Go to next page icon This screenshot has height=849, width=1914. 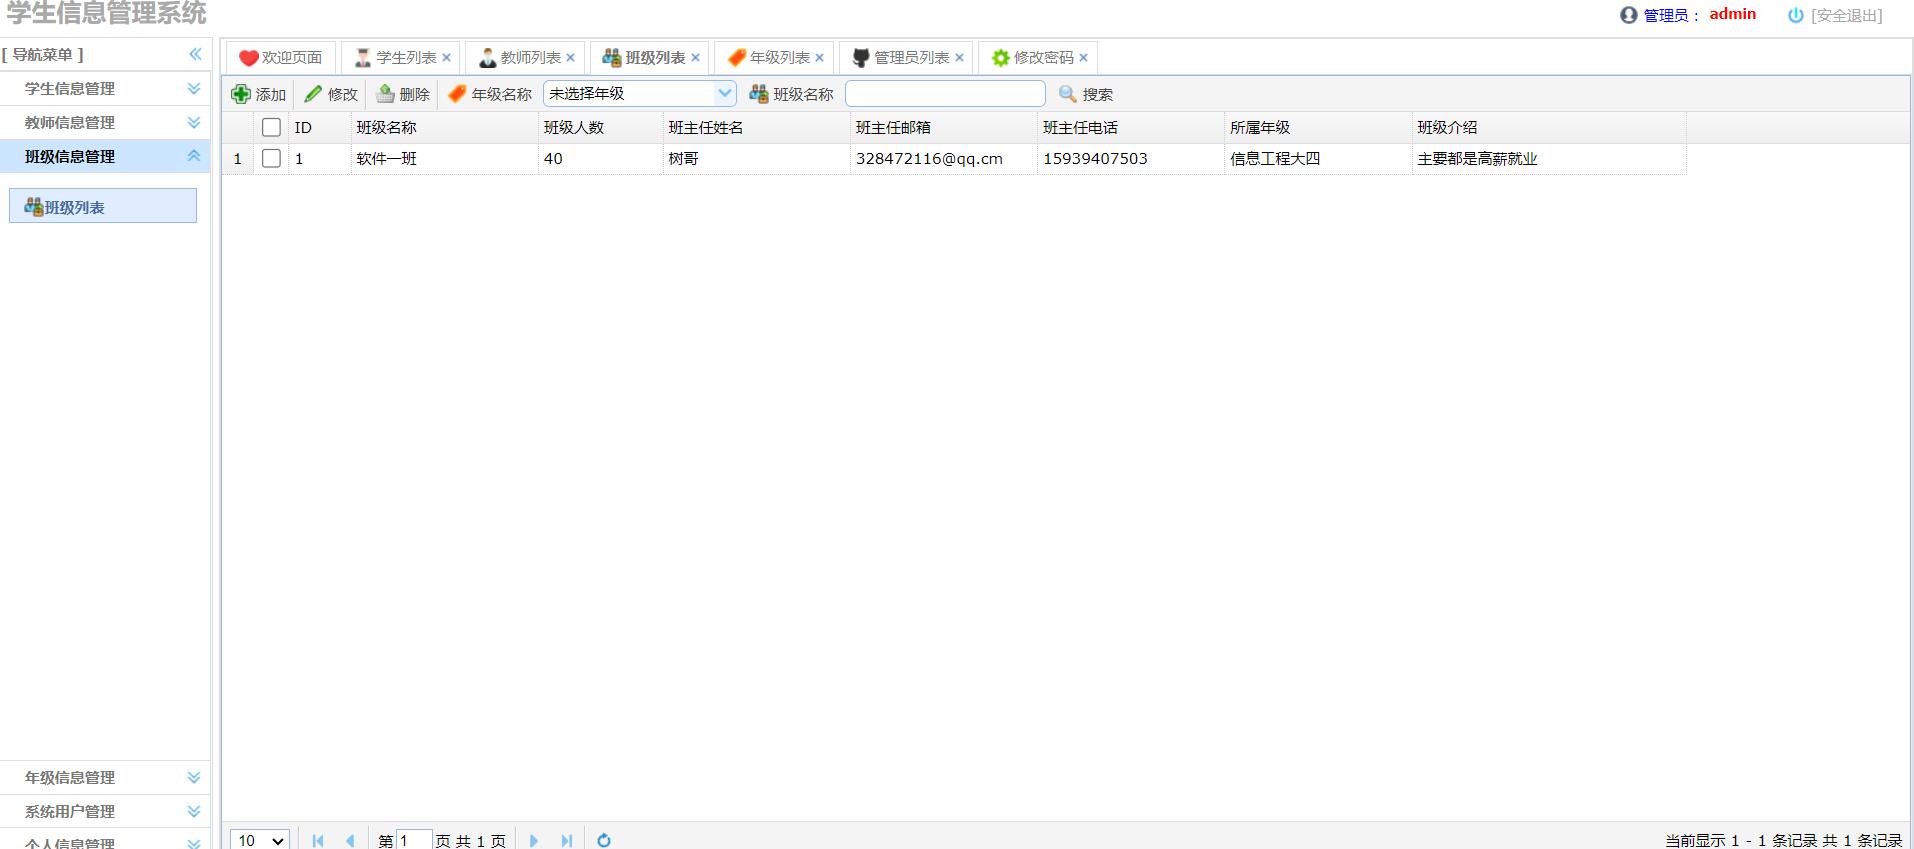534,841
